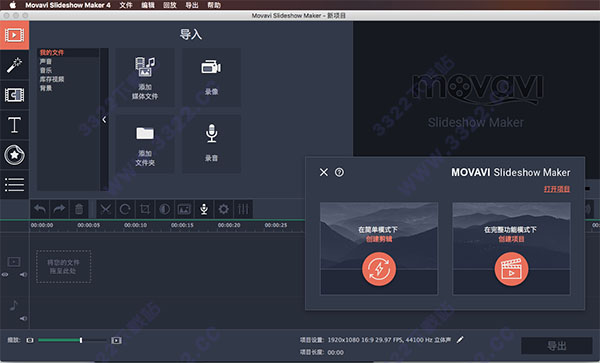Click the Export (导出) button at bottom right
Image resolution: width=600 pixels, height=363 pixels.
point(557,346)
